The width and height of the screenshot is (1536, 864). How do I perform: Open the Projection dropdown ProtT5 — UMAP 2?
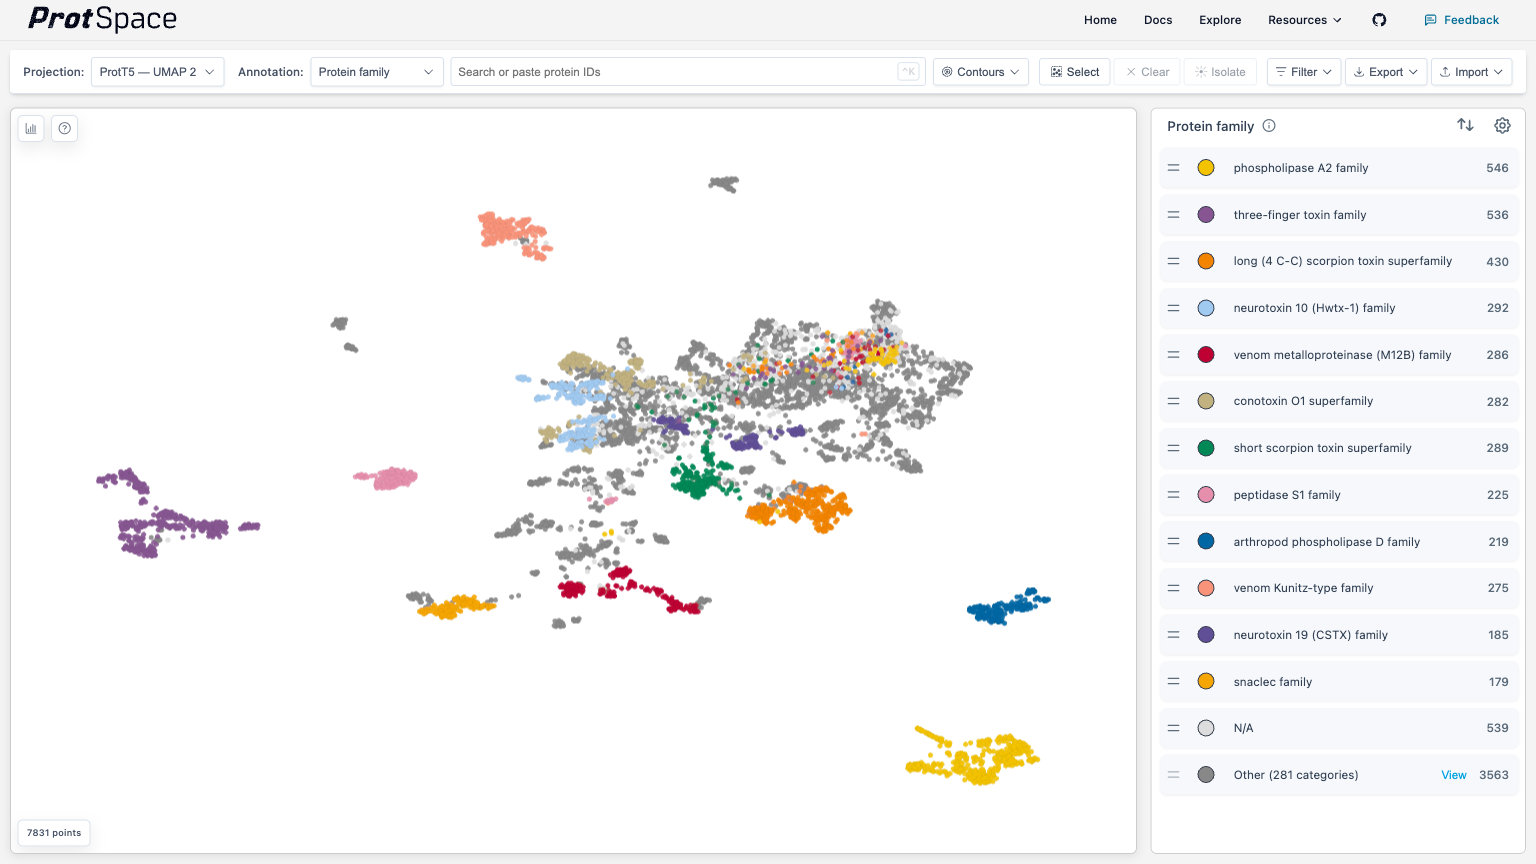[x=157, y=72]
